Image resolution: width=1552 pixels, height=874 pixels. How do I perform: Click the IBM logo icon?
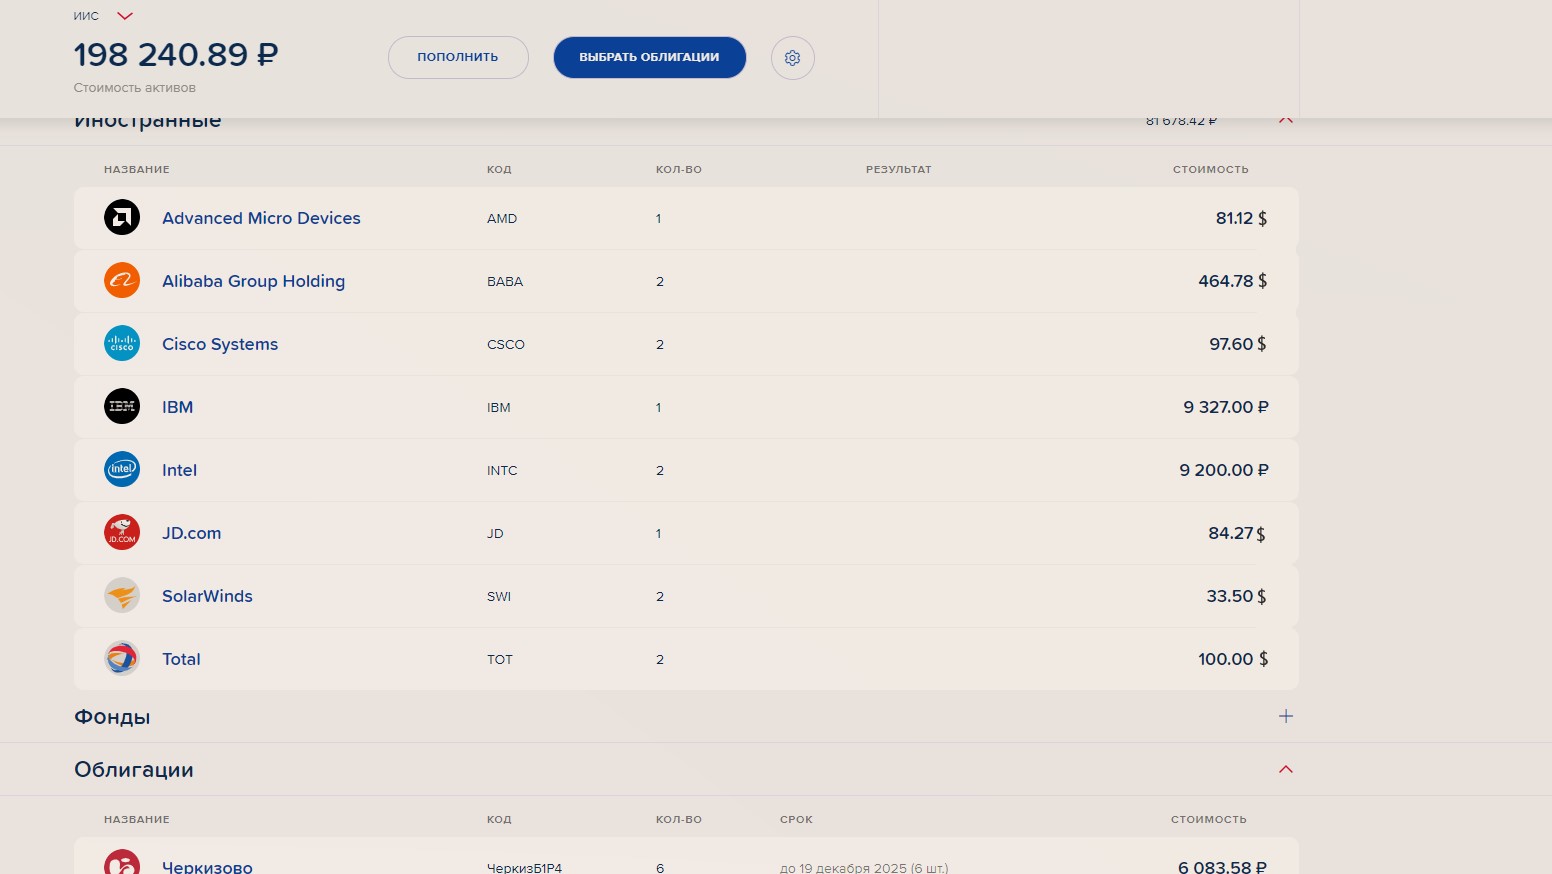click(122, 407)
